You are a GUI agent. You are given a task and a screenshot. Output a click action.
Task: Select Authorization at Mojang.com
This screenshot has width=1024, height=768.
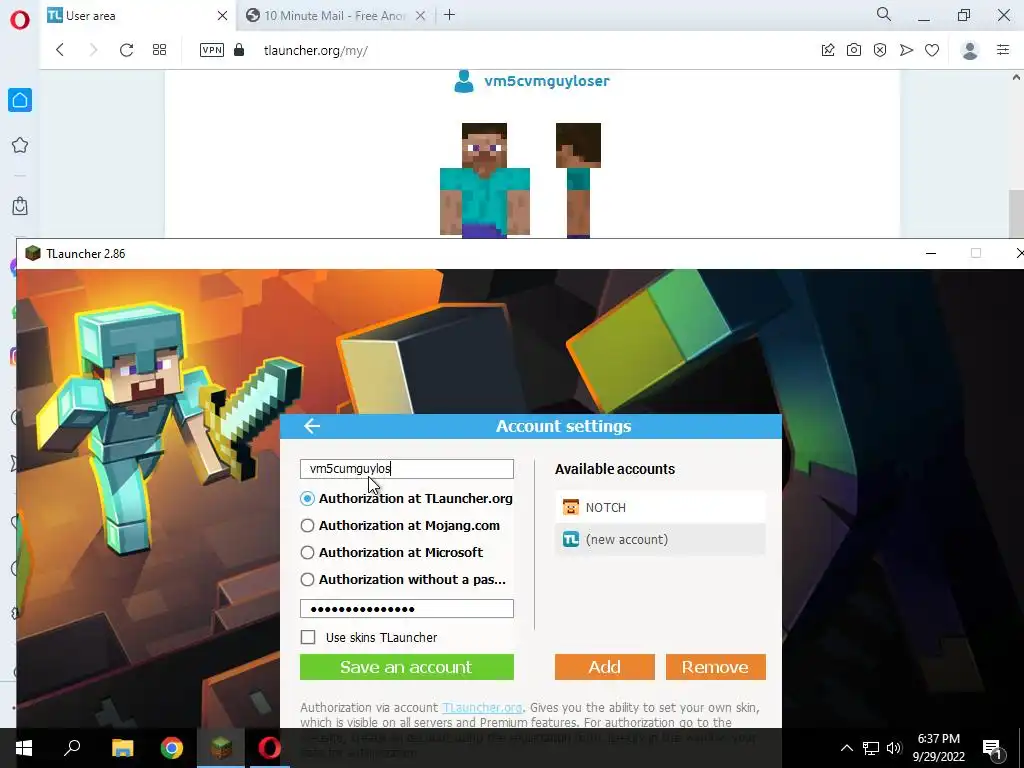click(x=400, y=525)
